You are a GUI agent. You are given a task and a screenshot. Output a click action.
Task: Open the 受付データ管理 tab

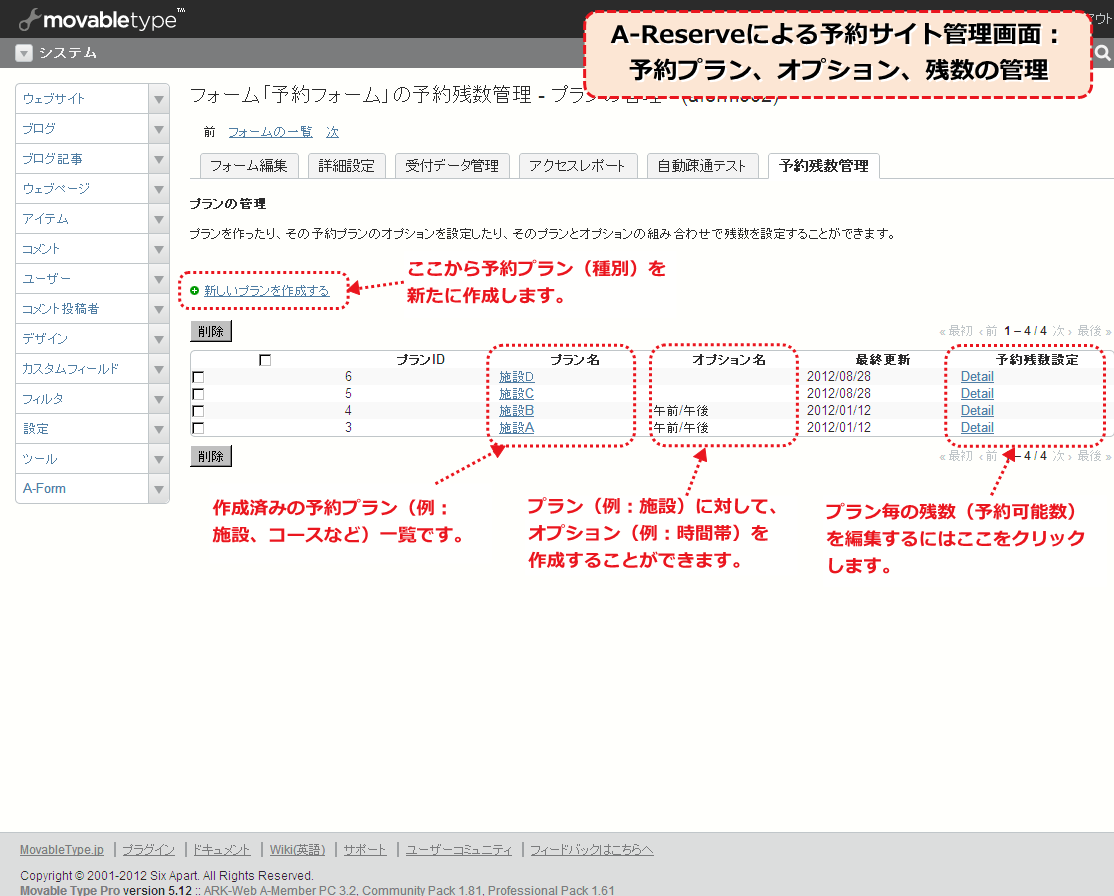click(x=452, y=166)
